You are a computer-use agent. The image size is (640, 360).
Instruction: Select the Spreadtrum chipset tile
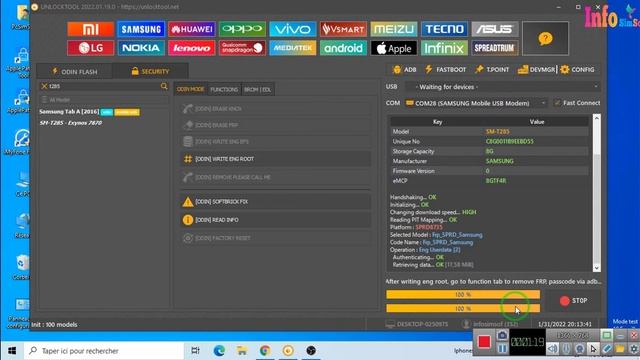click(x=495, y=48)
